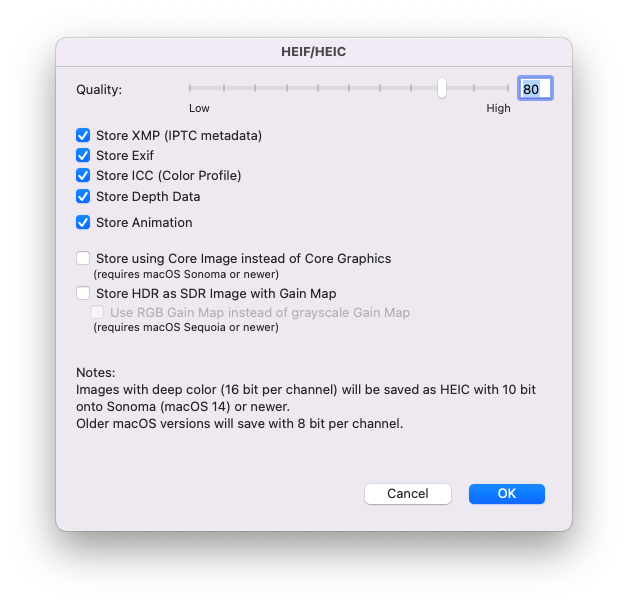Uncheck Store XMP (IPTC metadata)
628x605 pixels.
click(83, 135)
